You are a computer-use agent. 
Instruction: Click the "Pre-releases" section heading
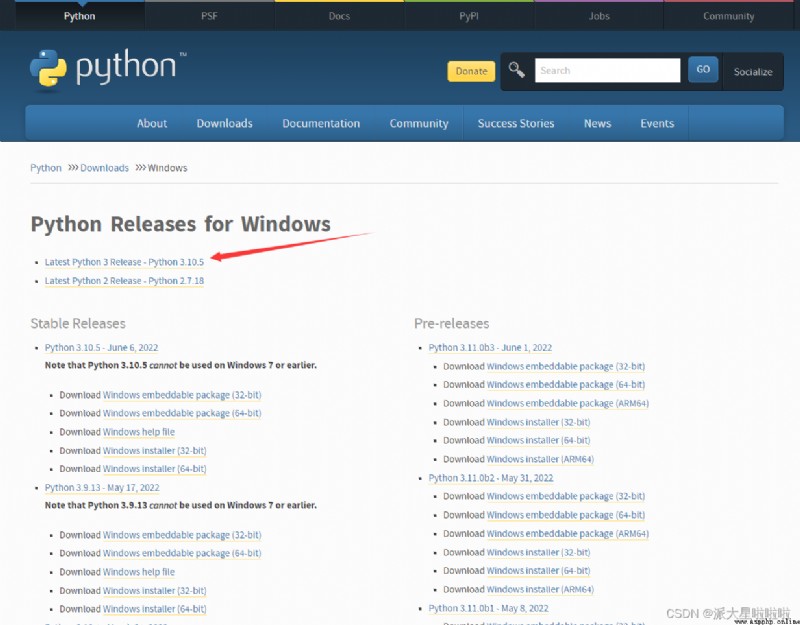click(x=452, y=323)
